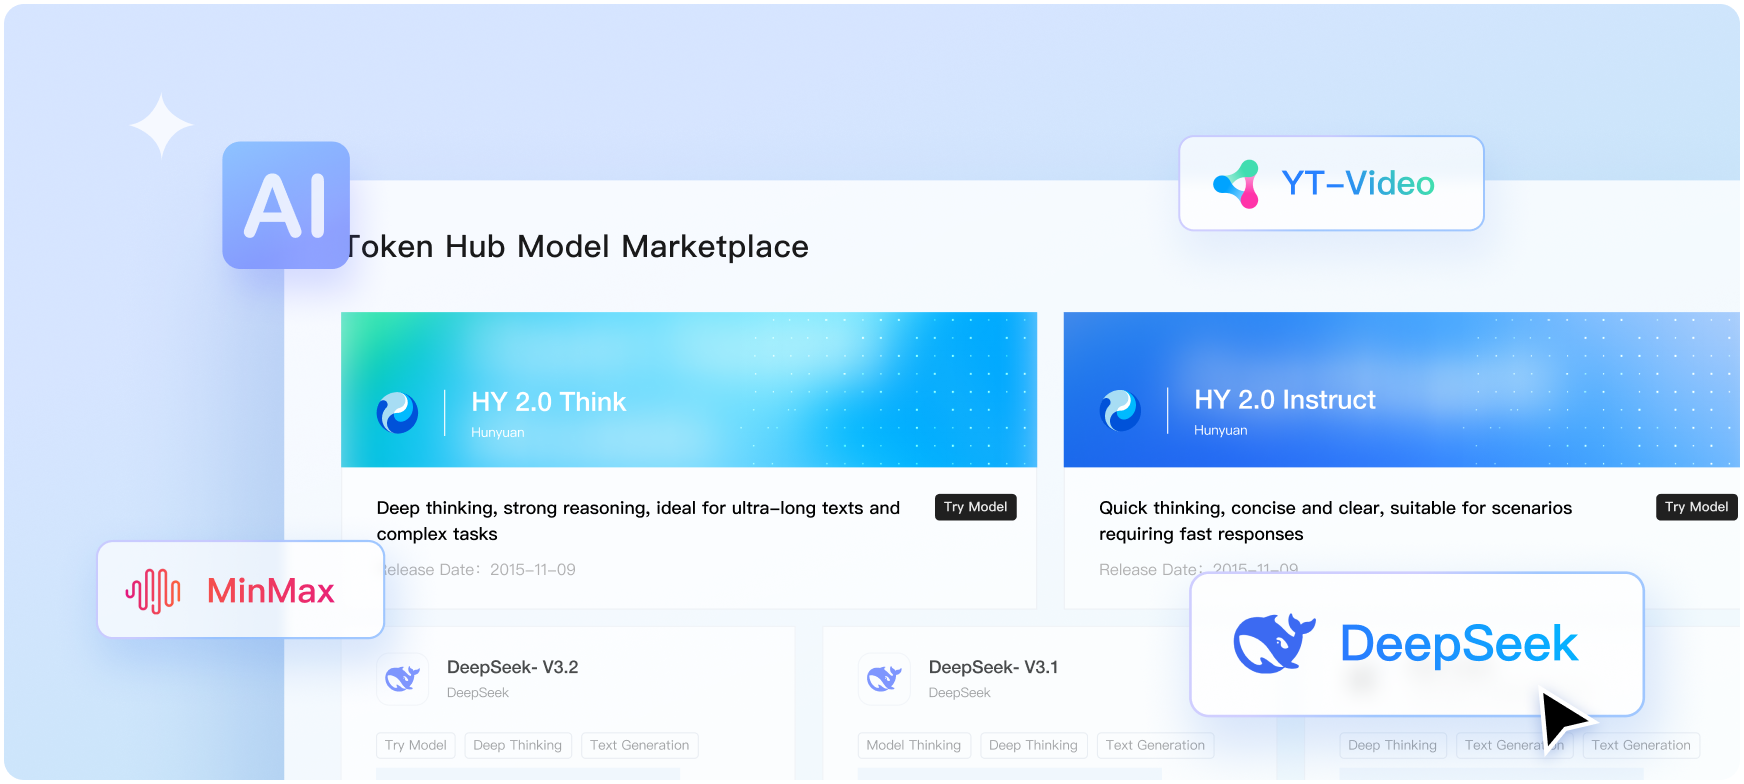Select Text Generation tag on DeepSeek- V3.1 card
This screenshot has width=1744, height=784.
(1156, 745)
